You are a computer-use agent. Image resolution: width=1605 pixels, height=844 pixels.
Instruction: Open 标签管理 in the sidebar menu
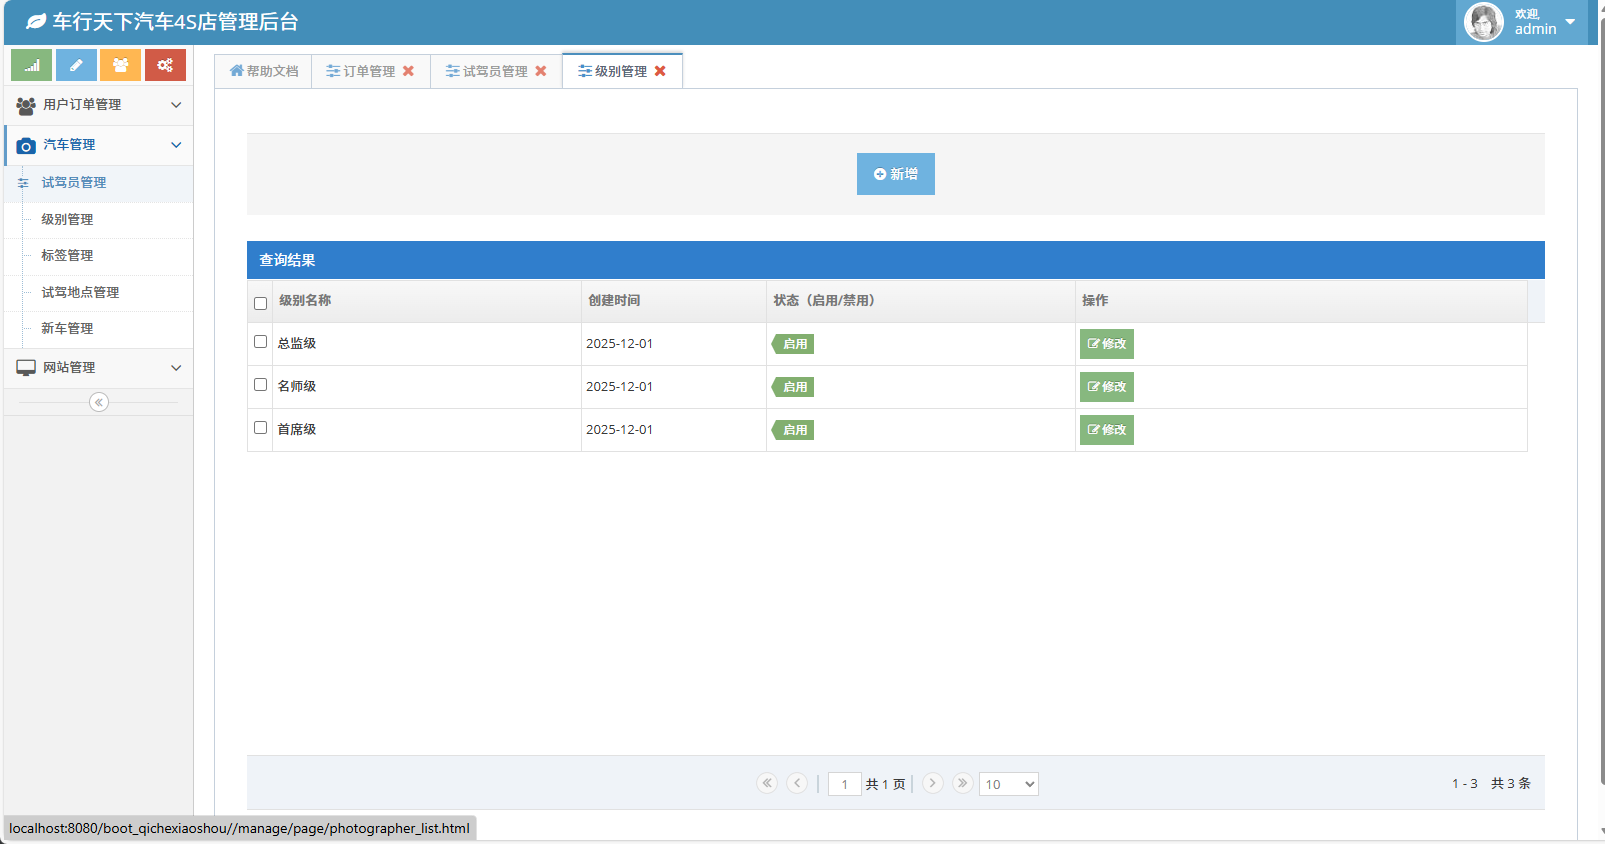tap(67, 256)
